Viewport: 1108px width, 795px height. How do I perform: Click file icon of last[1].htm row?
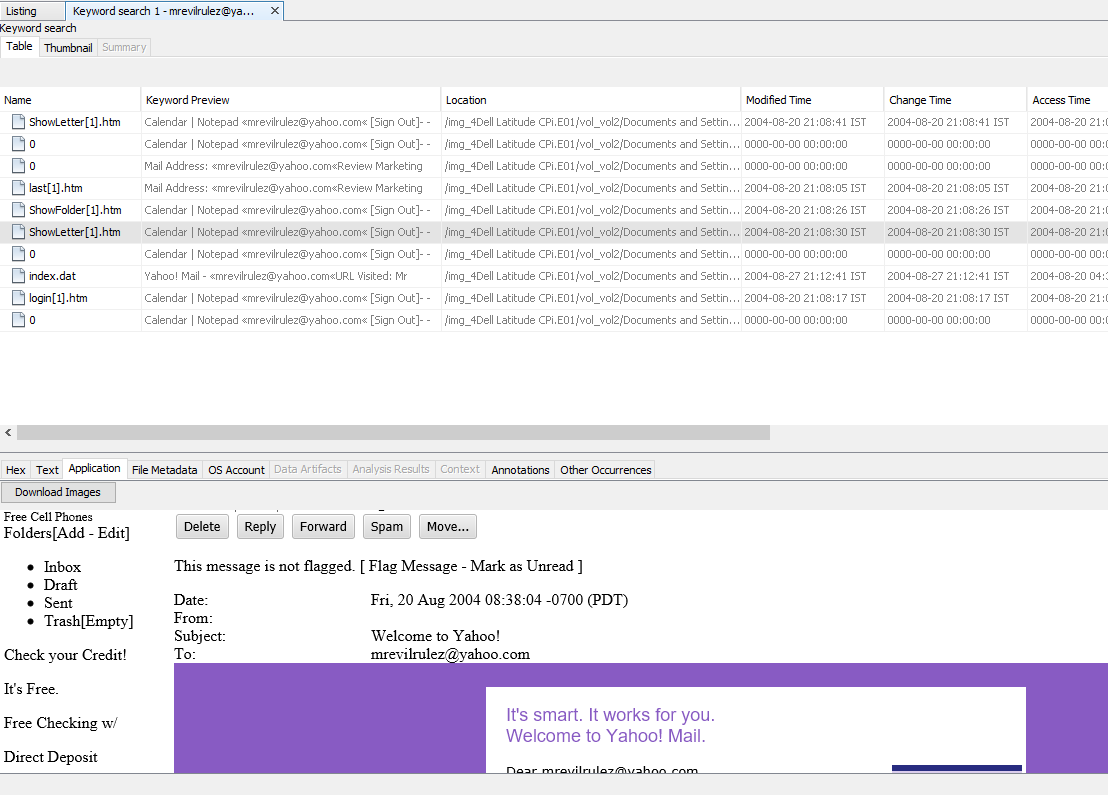18,188
